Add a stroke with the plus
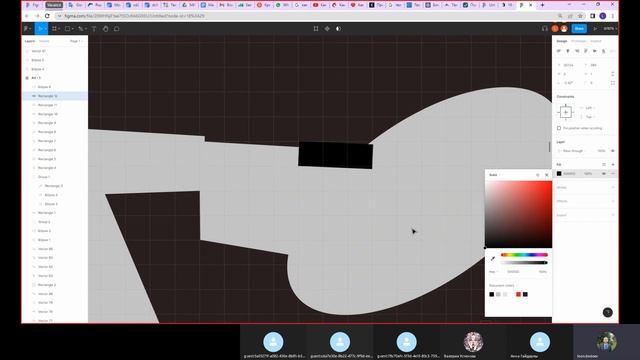The width and height of the screenshot is (640, 360). tap(613, 187)
